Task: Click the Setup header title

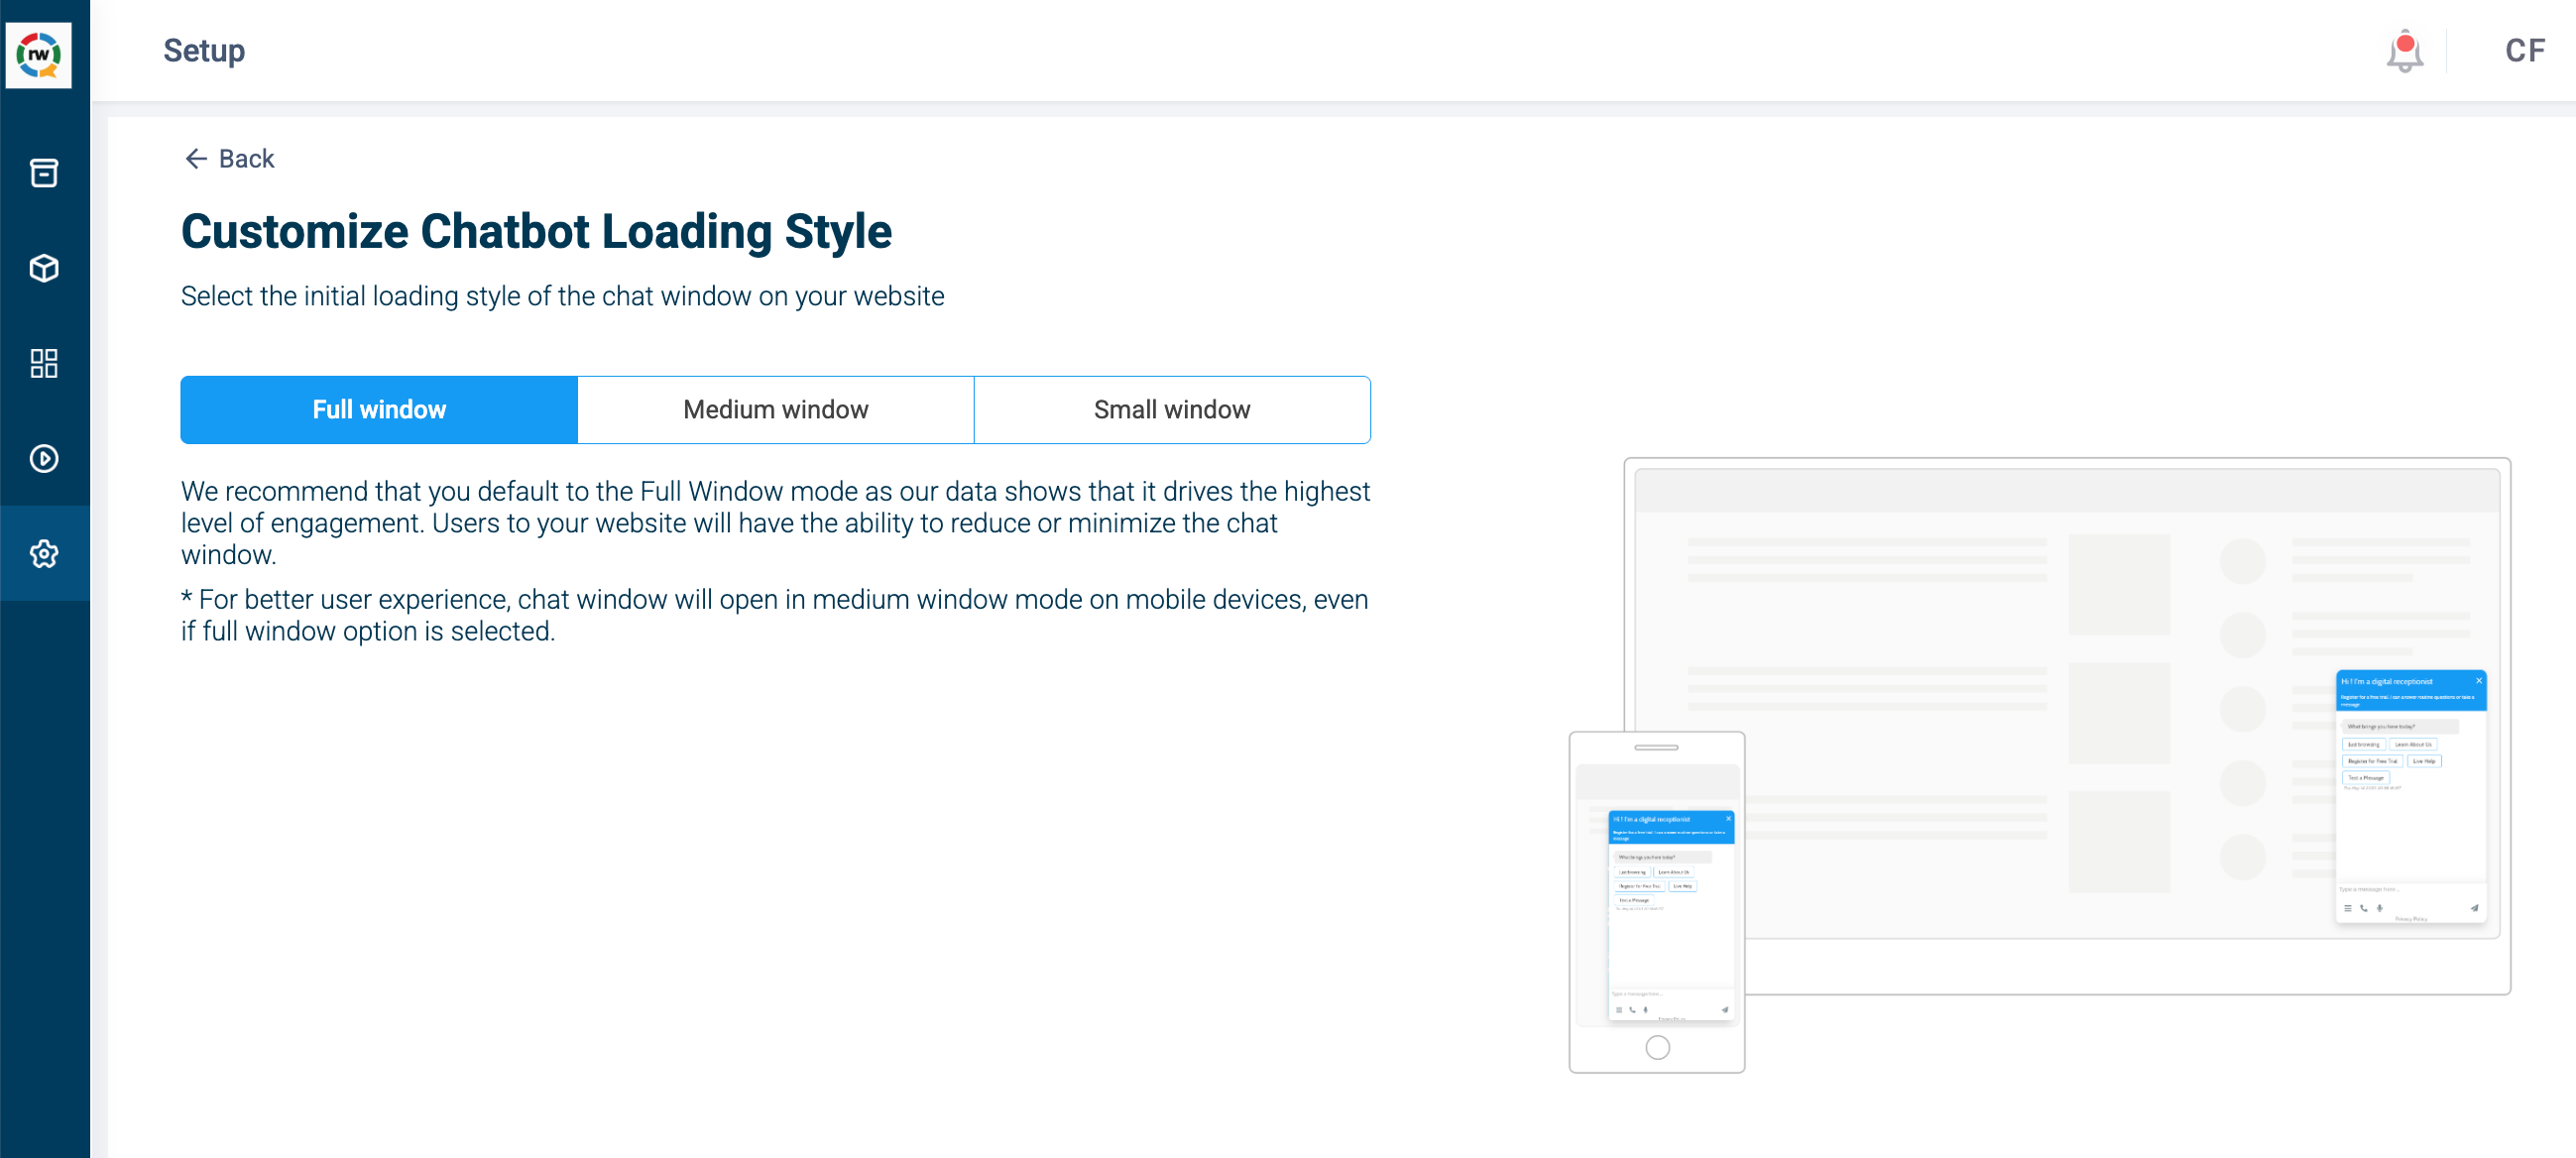Action: tap(204, 51)
